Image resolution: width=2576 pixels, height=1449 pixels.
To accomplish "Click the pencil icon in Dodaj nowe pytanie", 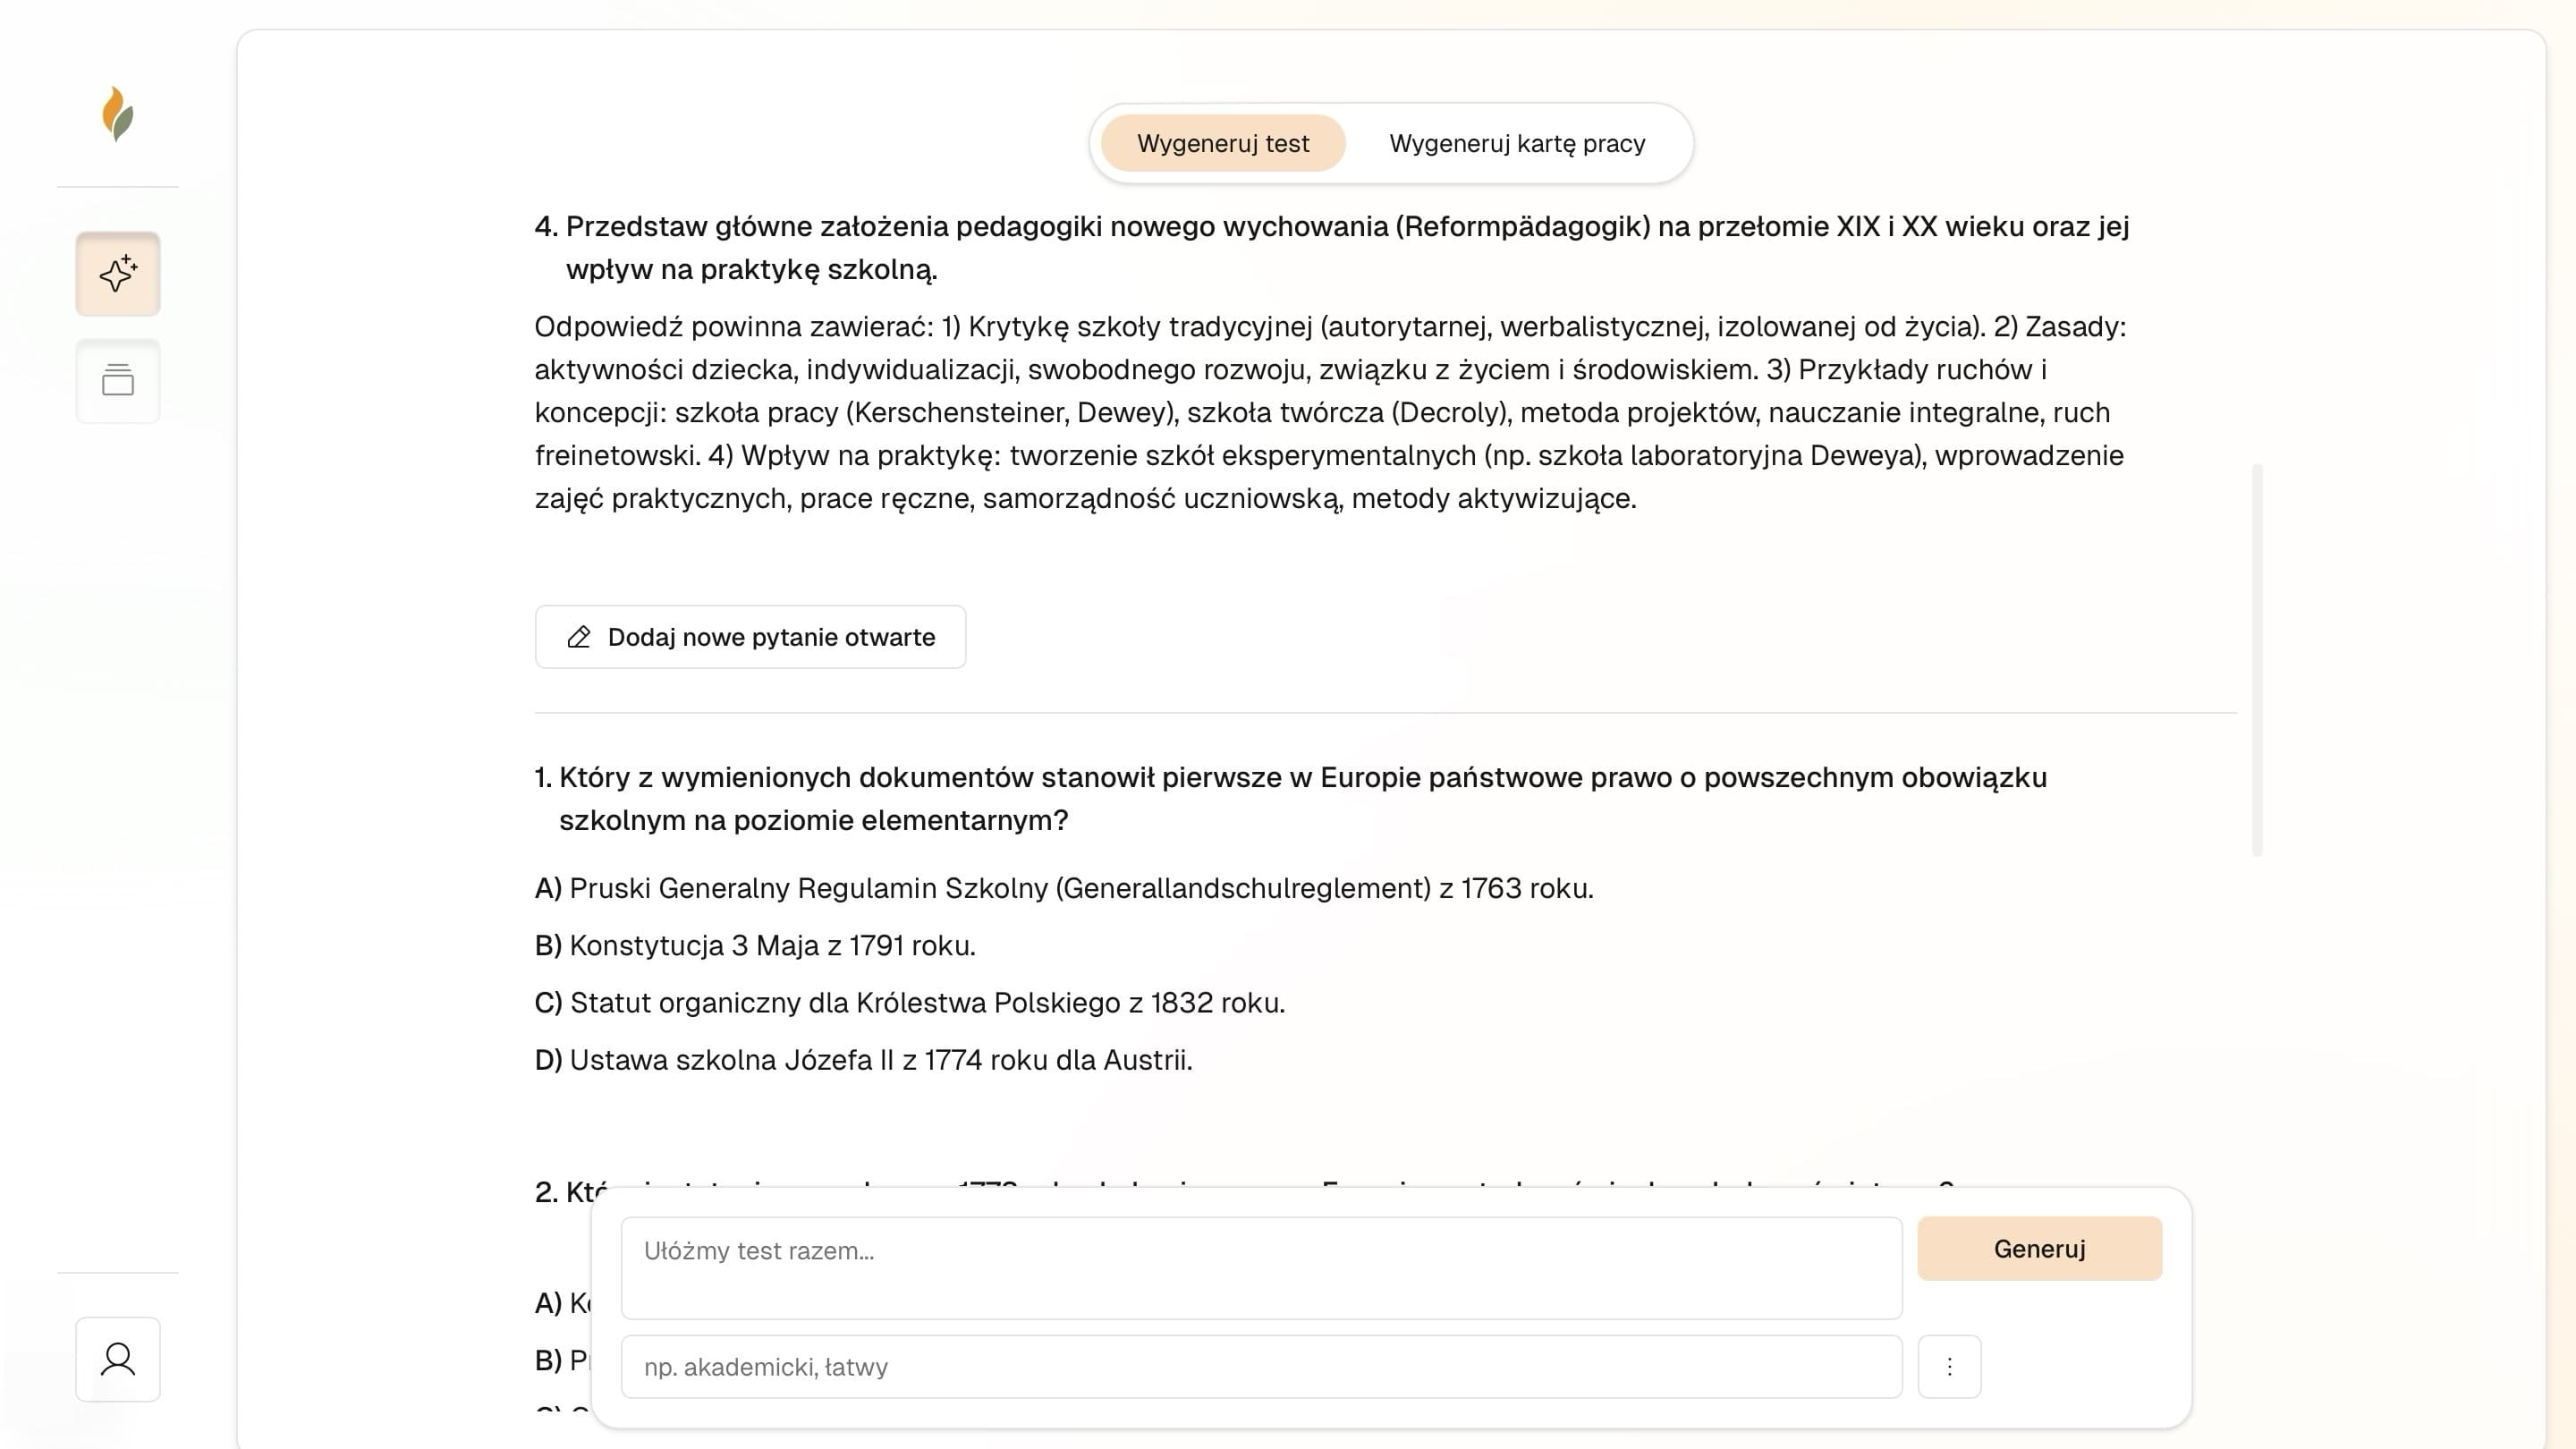I will pyautogui.click(x=579, y=637).
